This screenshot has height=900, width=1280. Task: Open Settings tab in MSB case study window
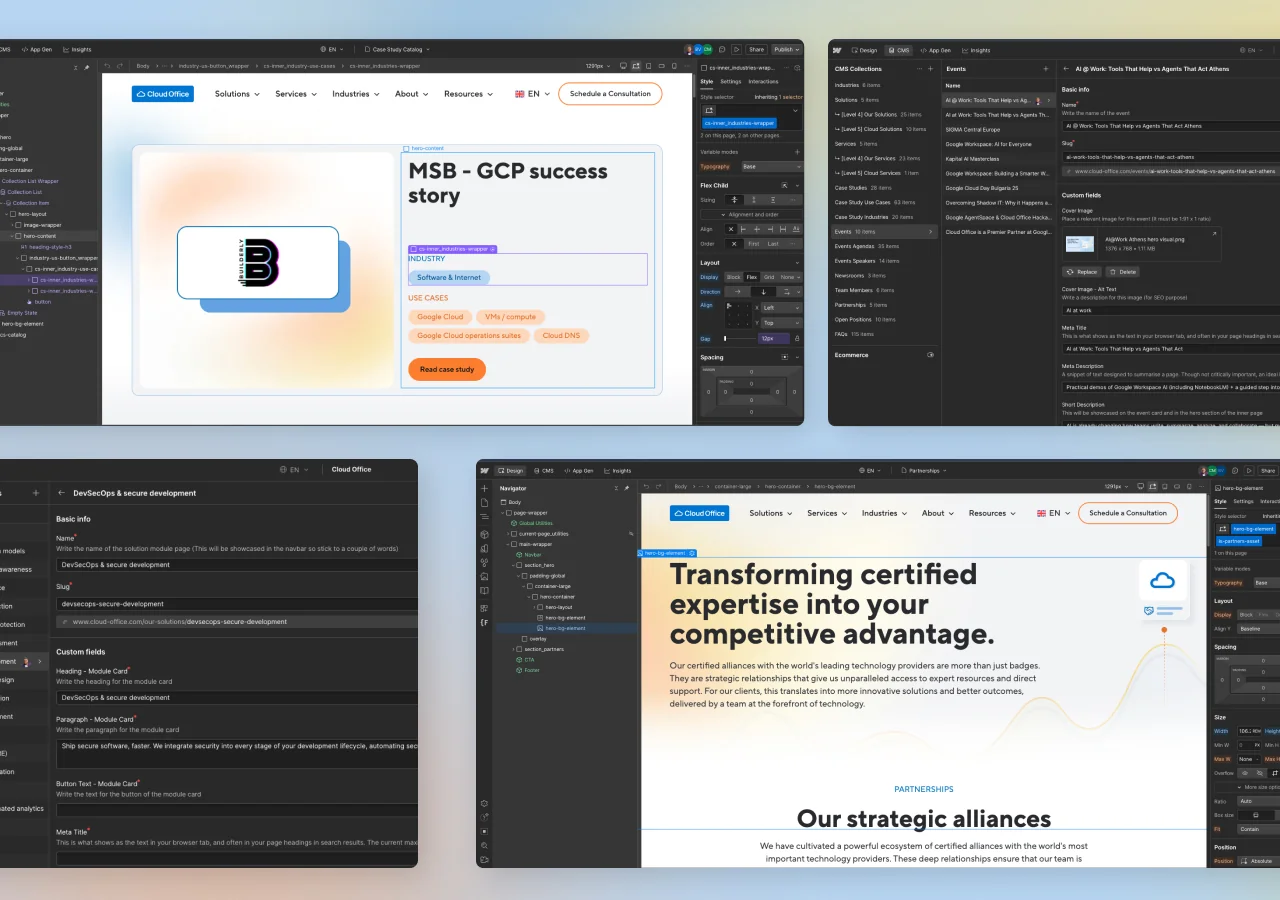tap(731, 82)
